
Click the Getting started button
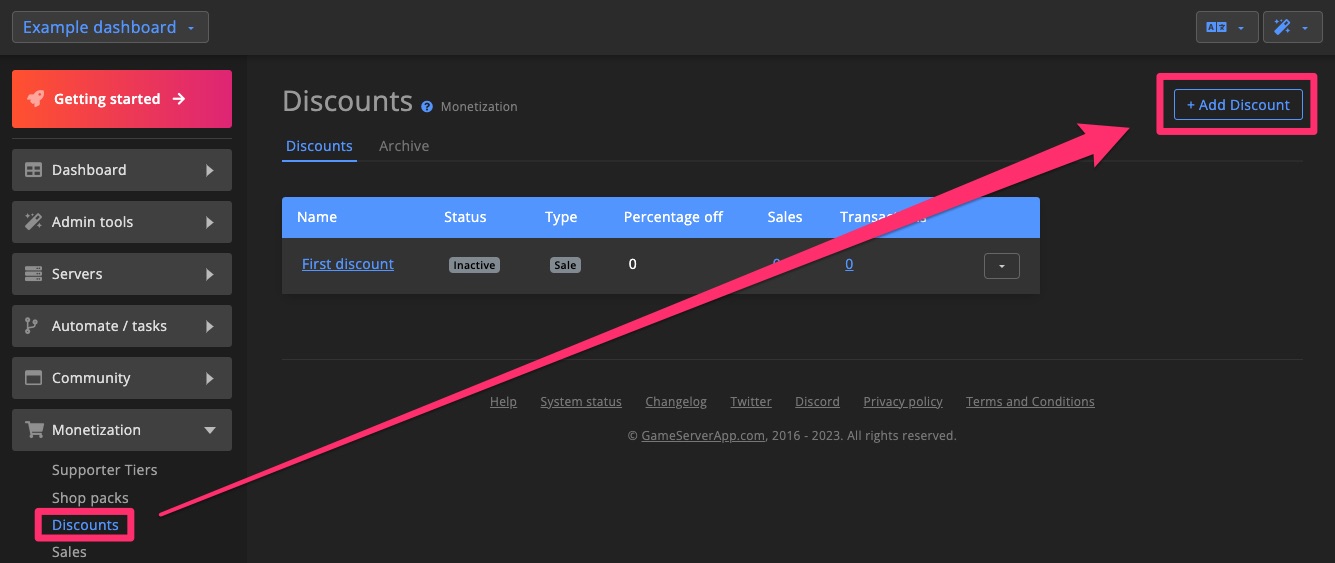(122, 99)
